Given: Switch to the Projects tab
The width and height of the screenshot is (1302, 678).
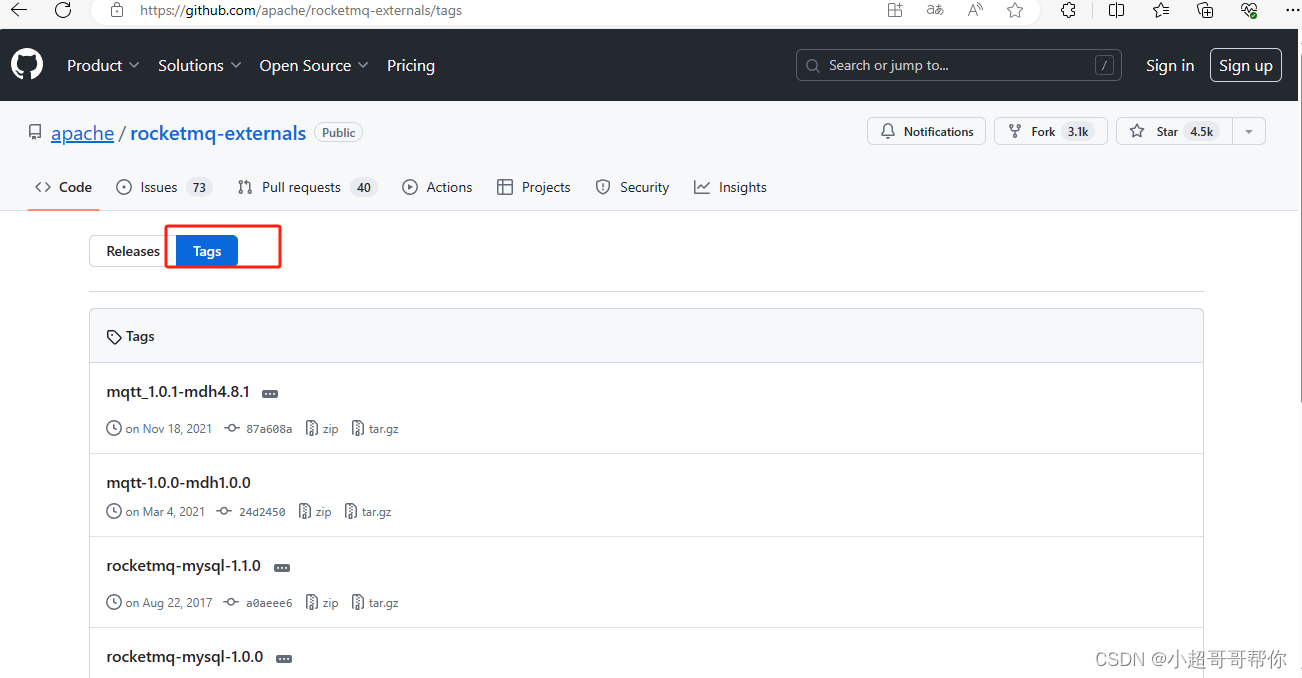Looking at the screenshot, I should pyautogui.click(x=533, y=187).
